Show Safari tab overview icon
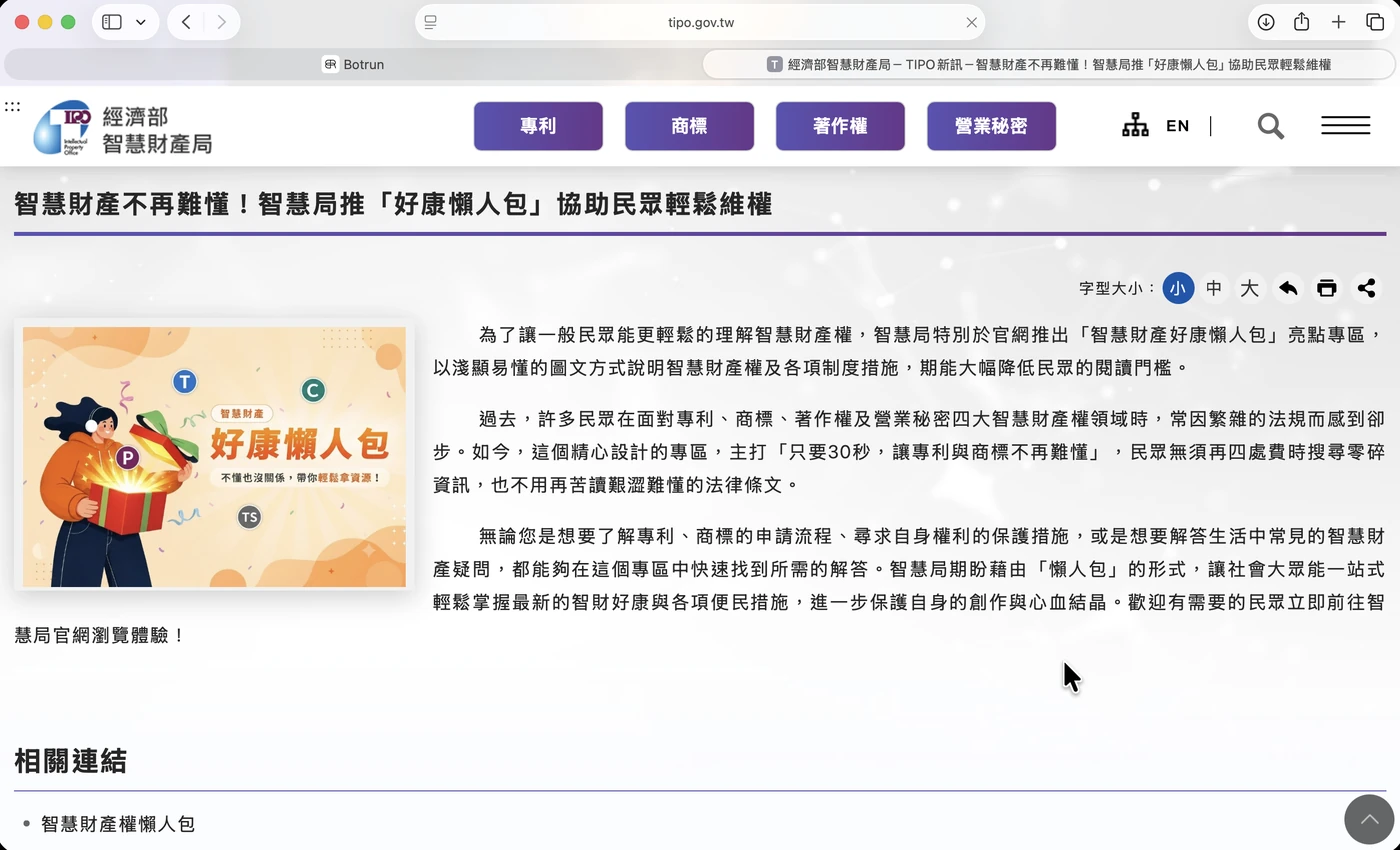1400x850 pixels. (1375, 22)
